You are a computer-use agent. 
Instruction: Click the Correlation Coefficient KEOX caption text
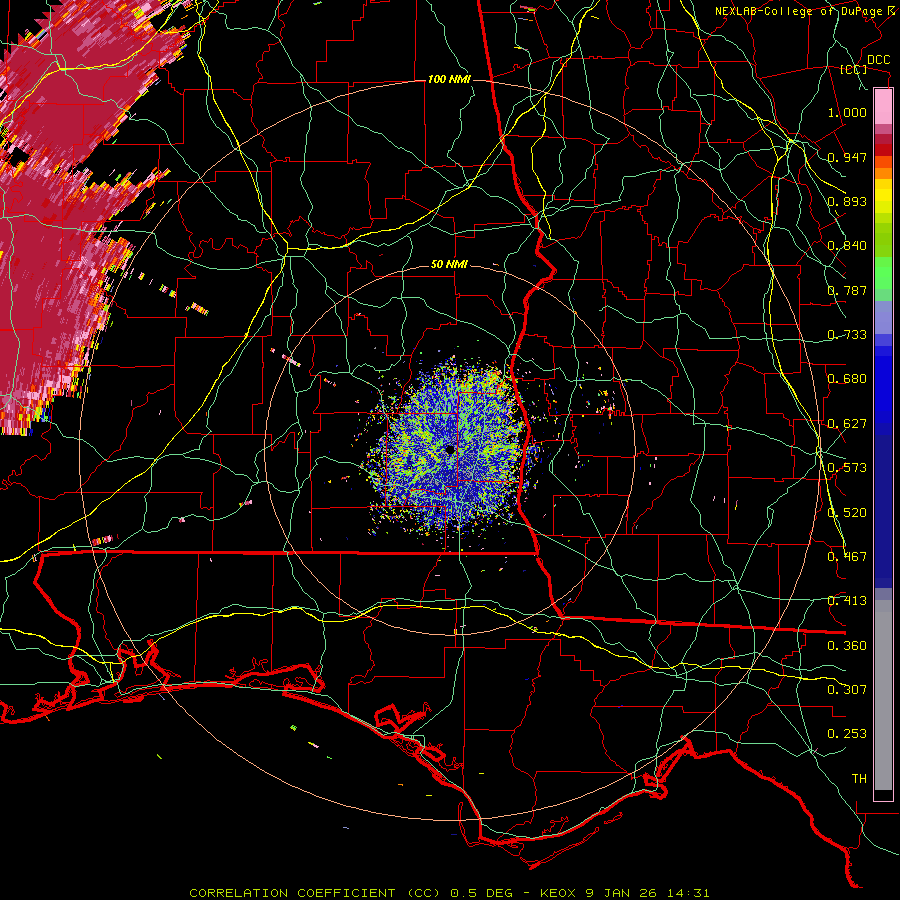click(449, 893)
